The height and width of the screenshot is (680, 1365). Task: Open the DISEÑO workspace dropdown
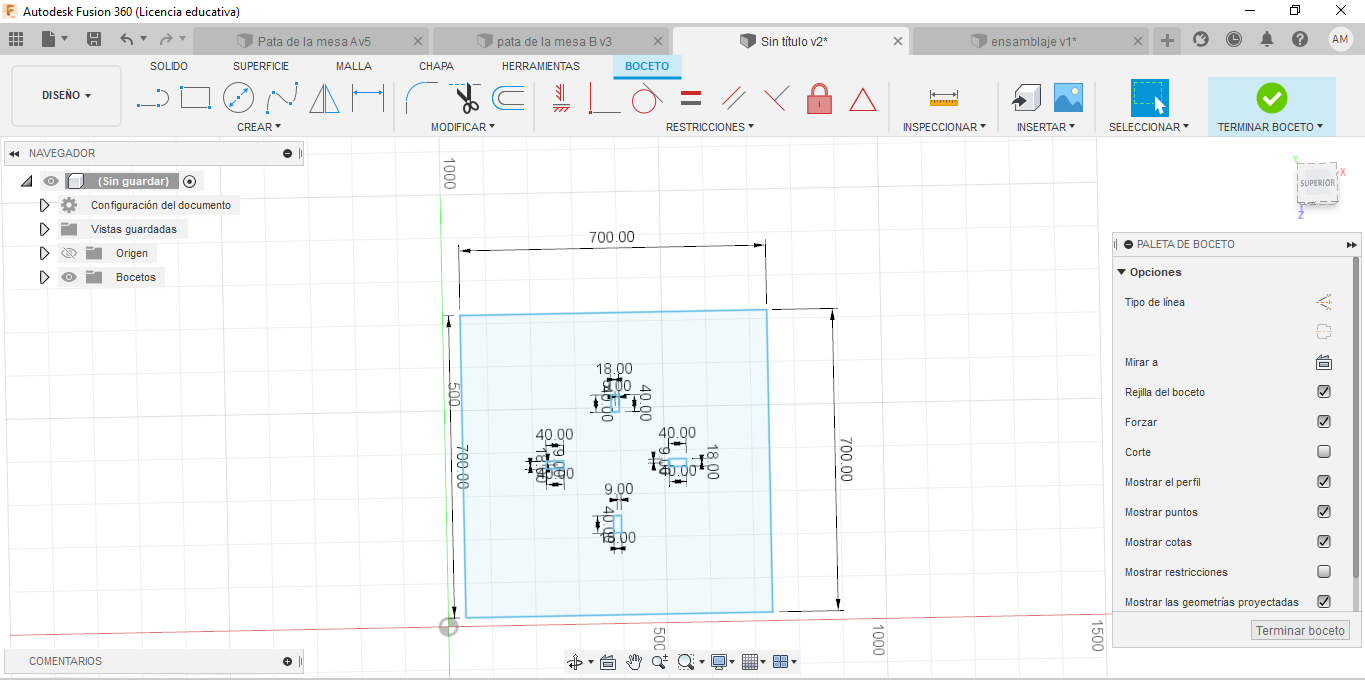click(x=66, y=96)
